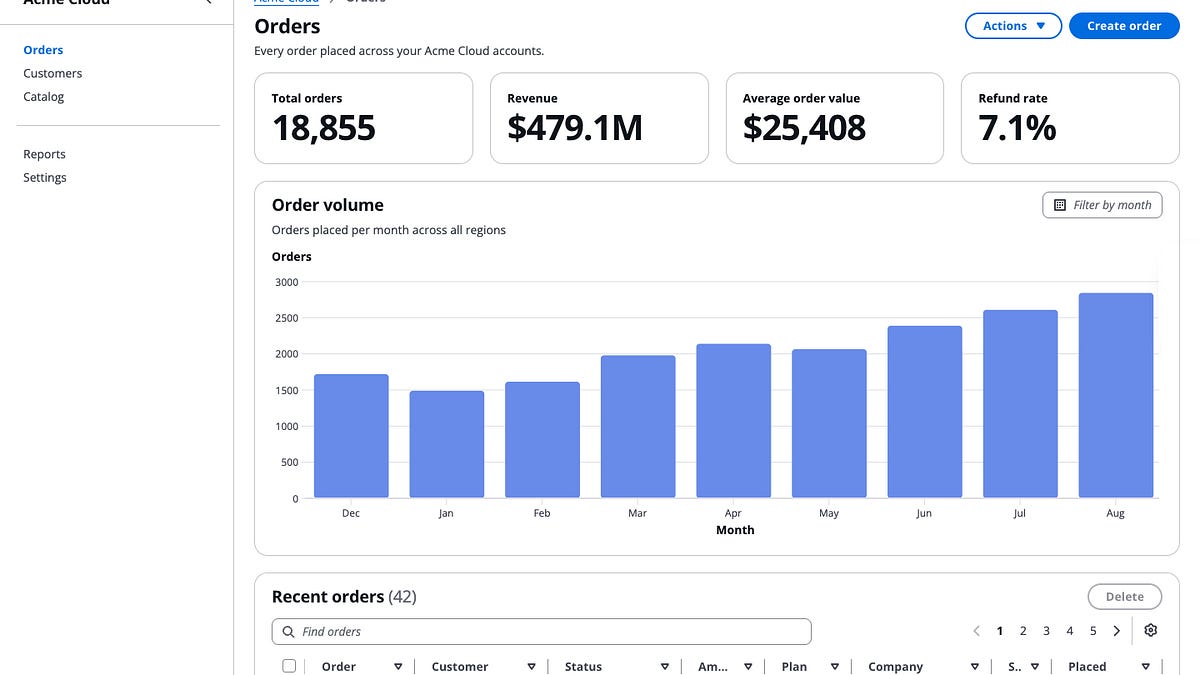Click the Aug bar in the chart
1200x675 pixels.
coord(1116,396)
